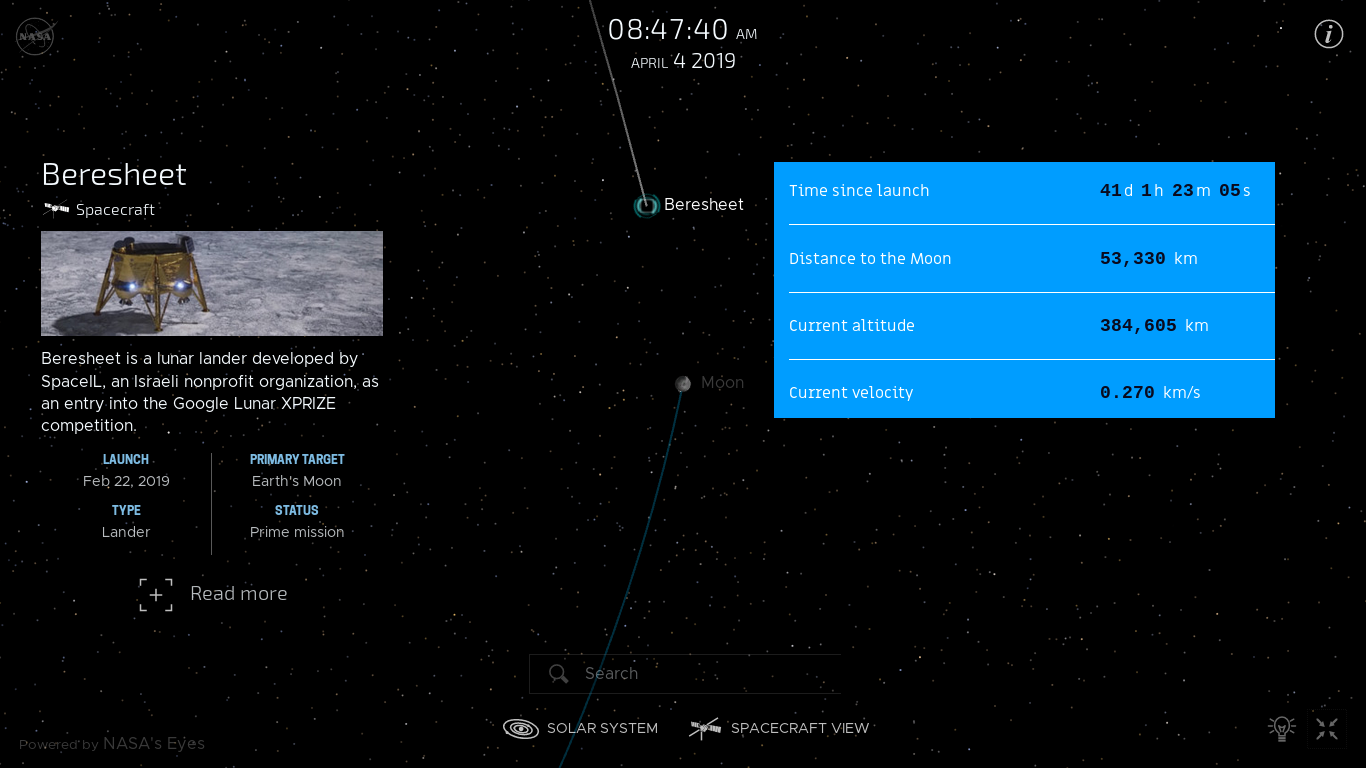Click the status Prime mission
The height and width of the screenshot is (768, 1366).
297,533
